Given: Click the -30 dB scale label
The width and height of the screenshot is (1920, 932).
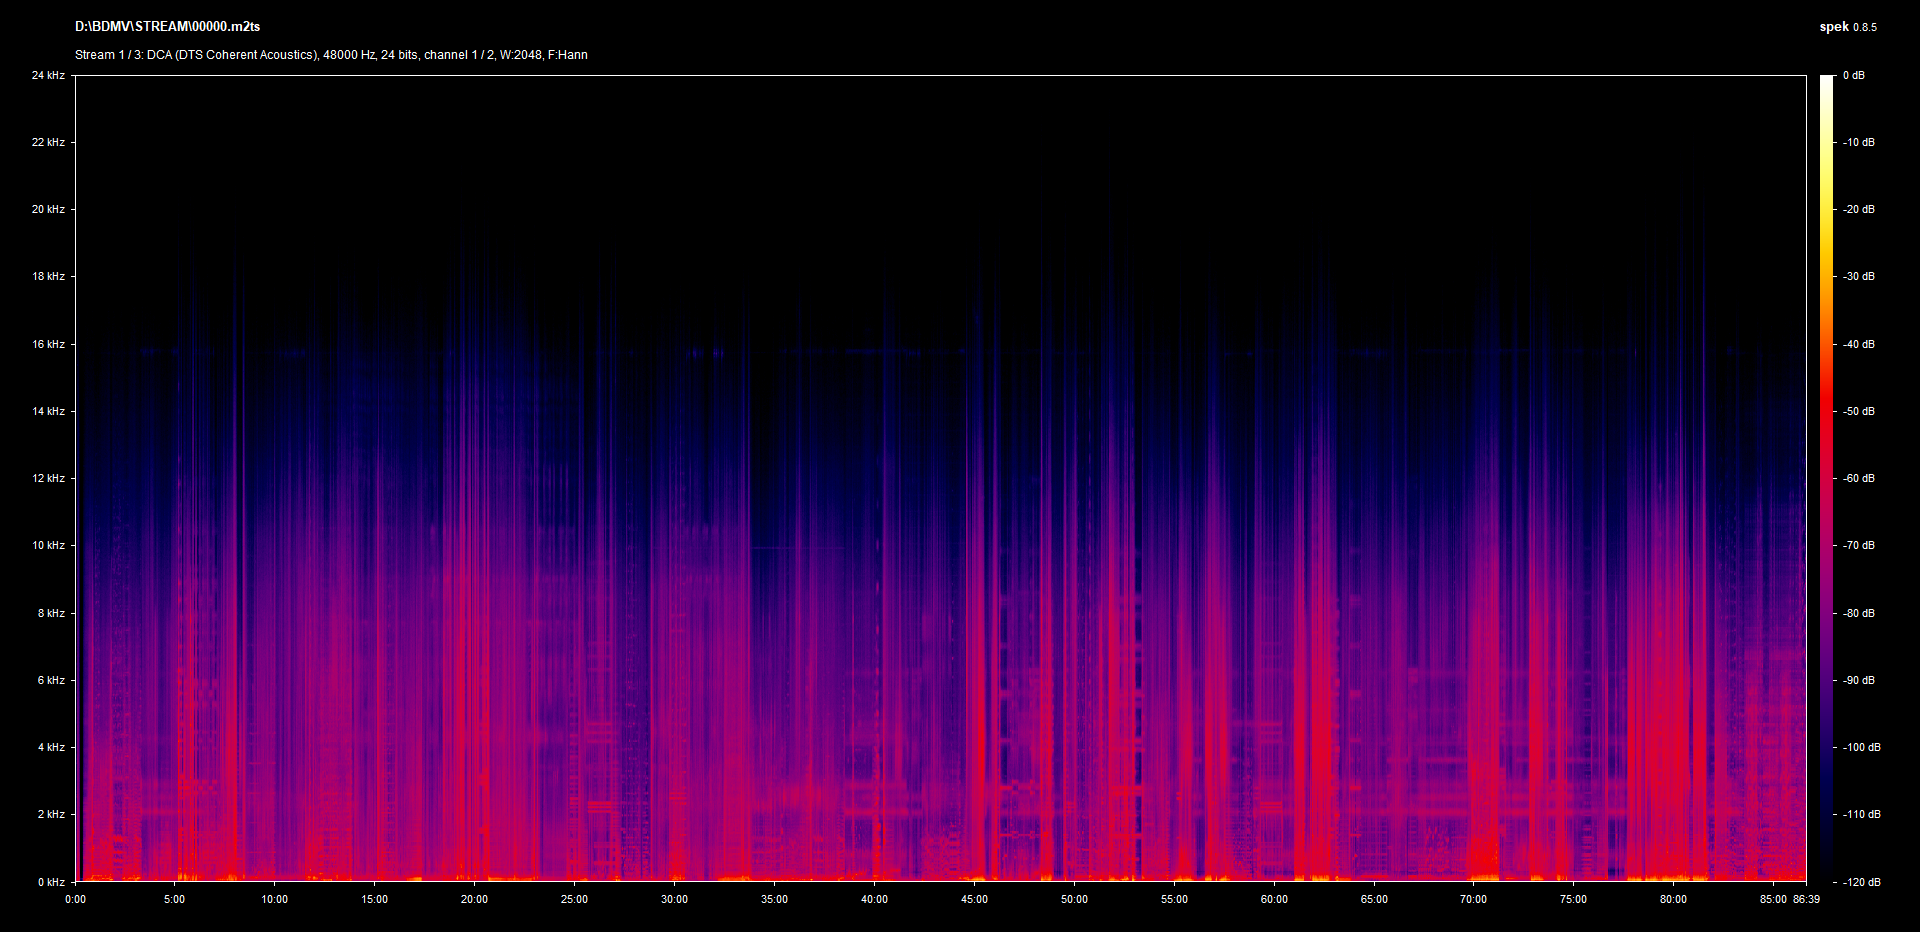Looking at the screenshot, I should click(1859, 277).
